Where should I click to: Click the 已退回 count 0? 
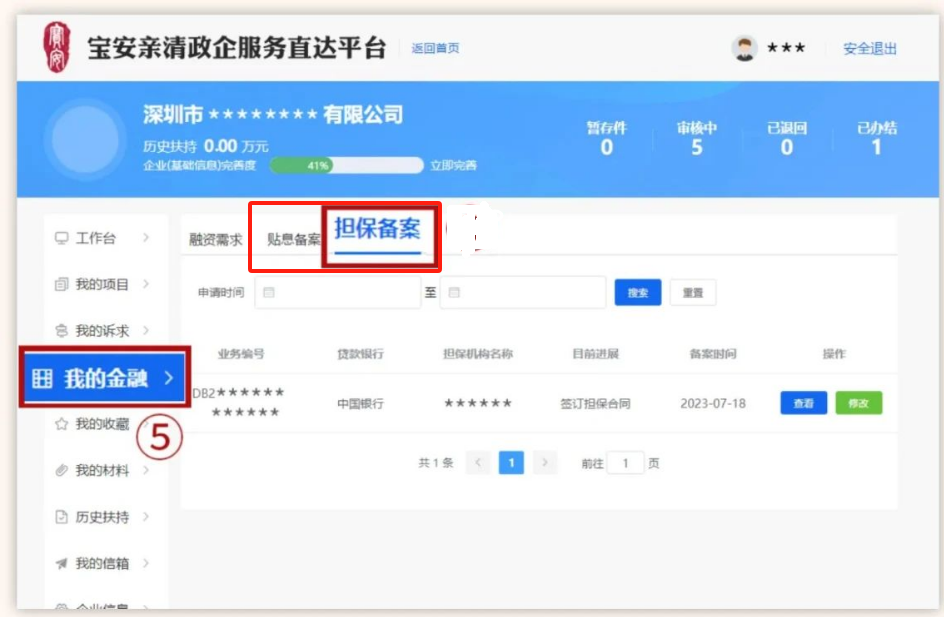pos(786,147)
